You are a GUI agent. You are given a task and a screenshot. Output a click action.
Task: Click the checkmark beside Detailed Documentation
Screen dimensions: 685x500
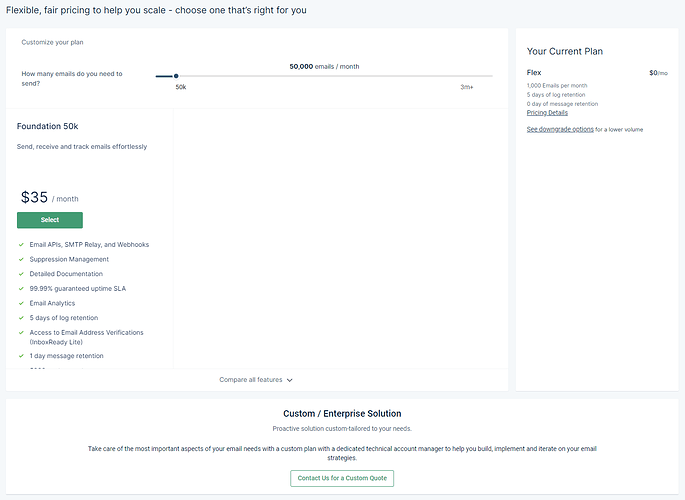(x=21, y=274)
